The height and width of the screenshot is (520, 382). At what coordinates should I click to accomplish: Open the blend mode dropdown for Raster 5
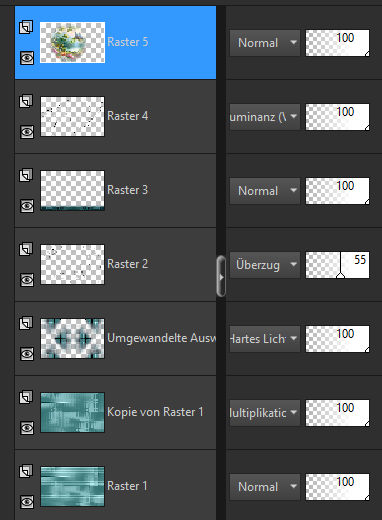point(265,43)
